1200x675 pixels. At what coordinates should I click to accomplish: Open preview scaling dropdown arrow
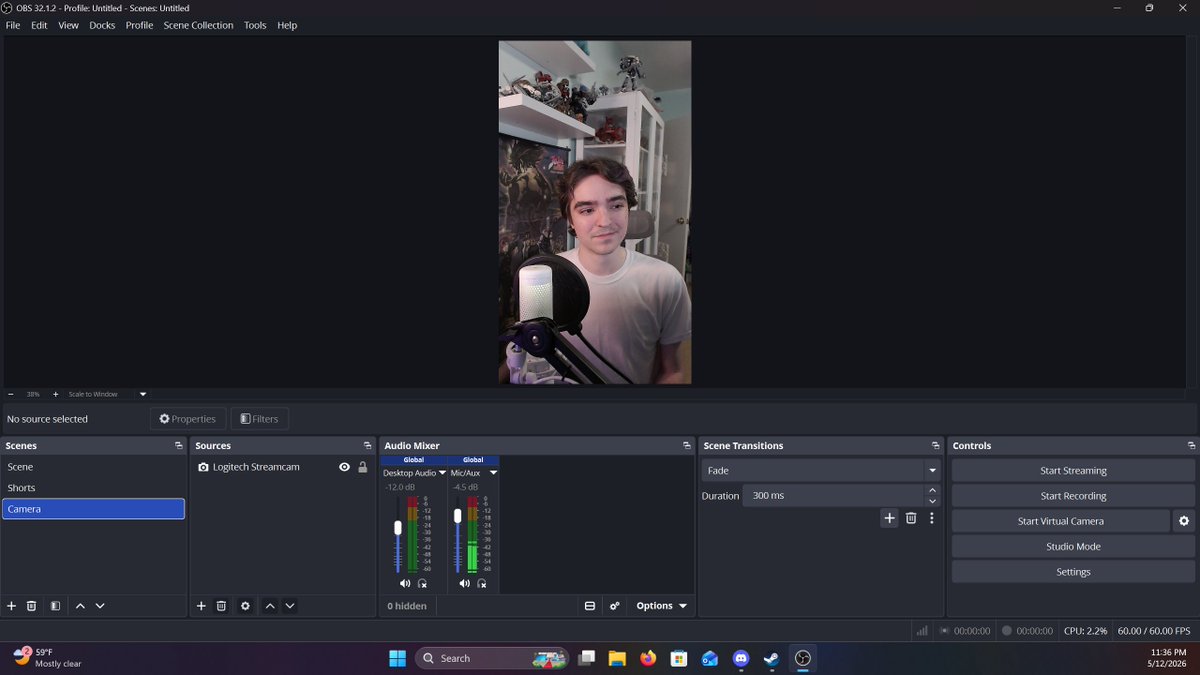[x=143, y=394]
